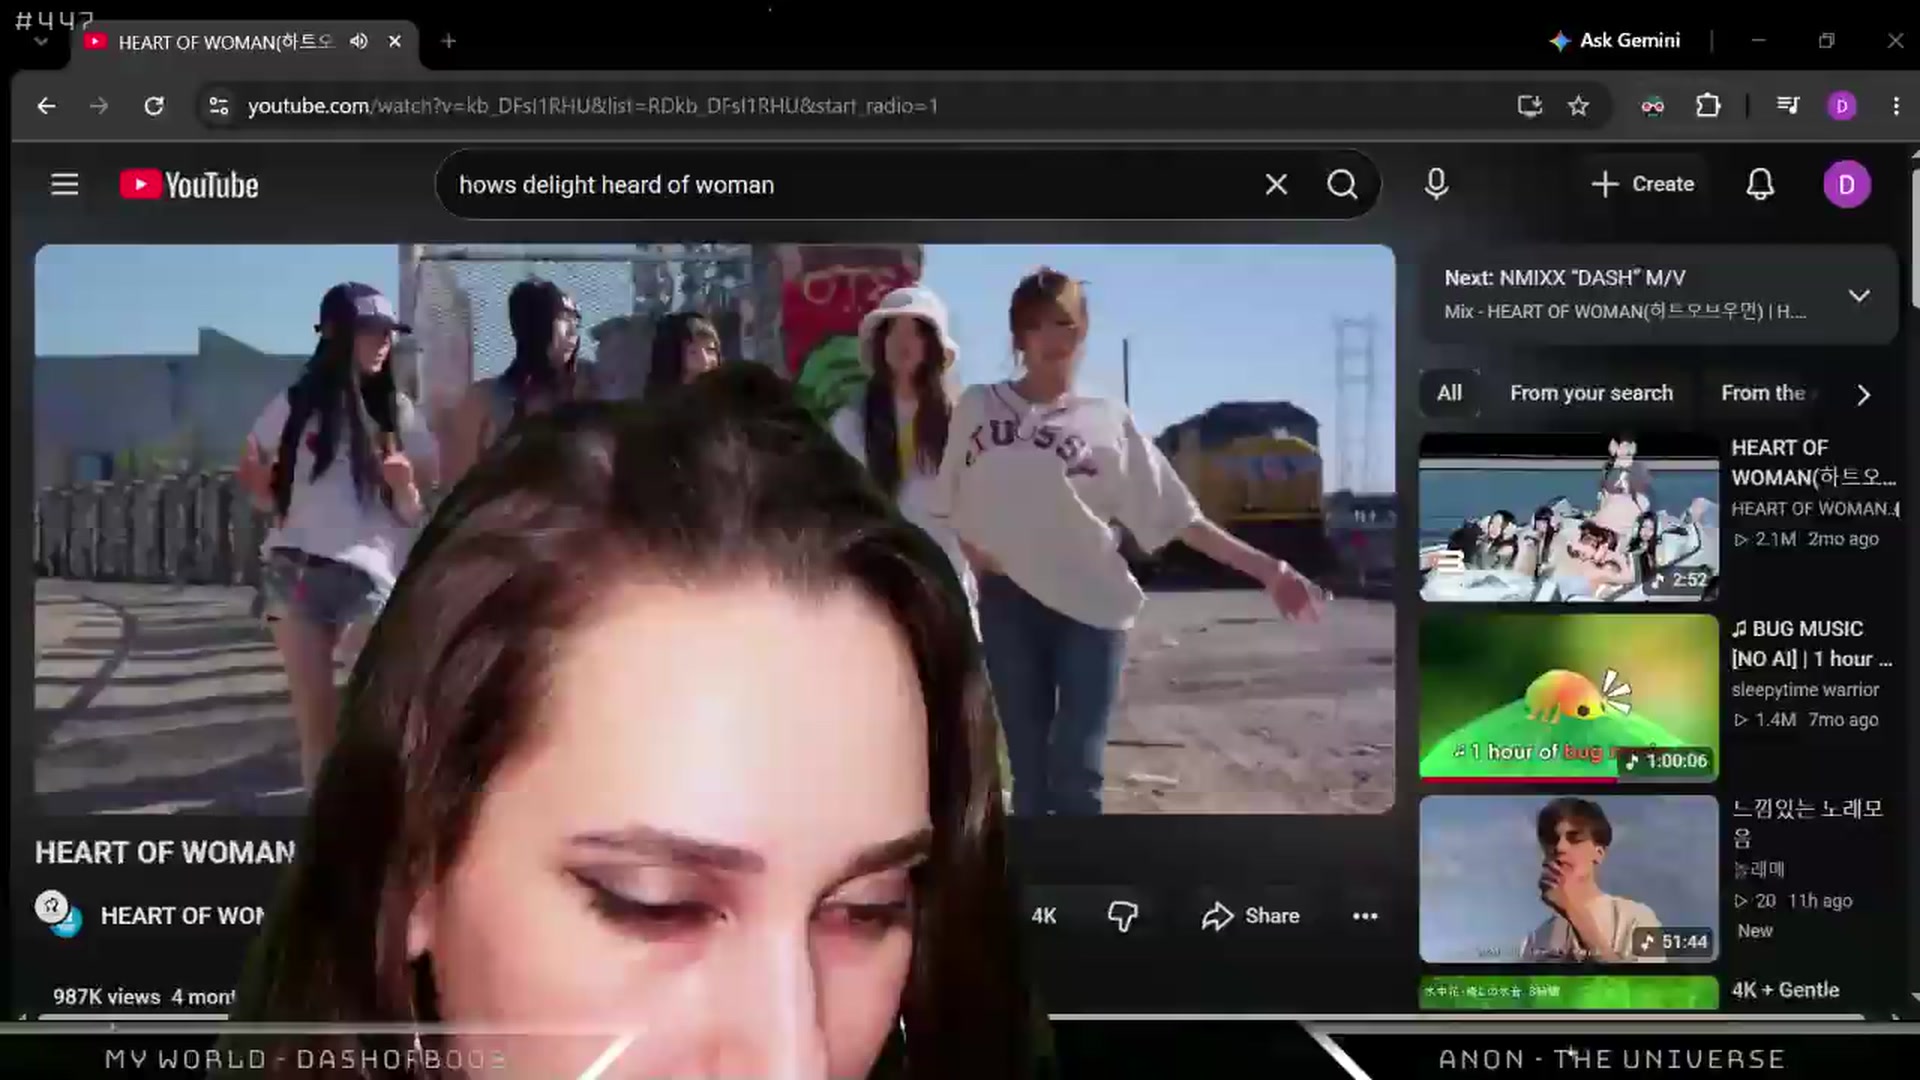Bookmark this tab with star
This screenshot has width=1920, height=1080.
(1578, 106)
